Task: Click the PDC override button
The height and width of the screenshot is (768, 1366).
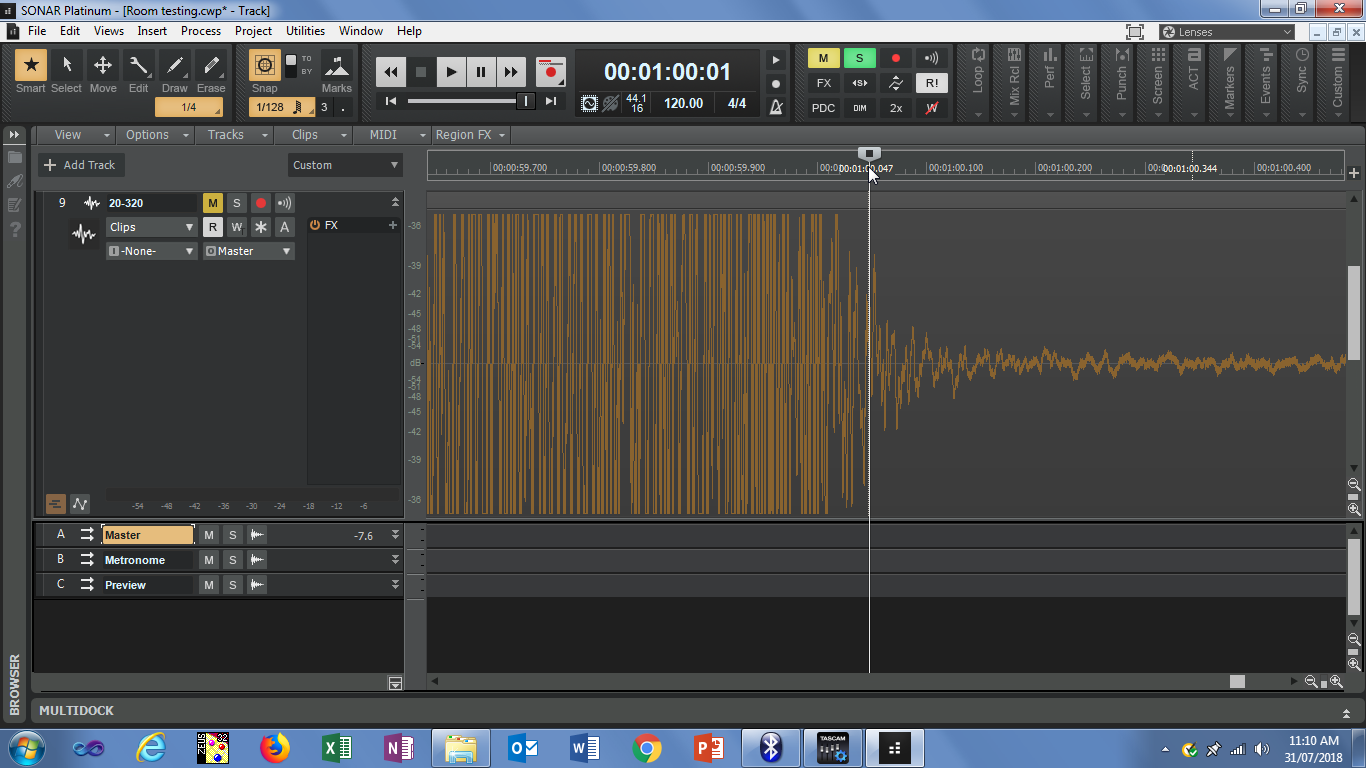Action: 823,108
